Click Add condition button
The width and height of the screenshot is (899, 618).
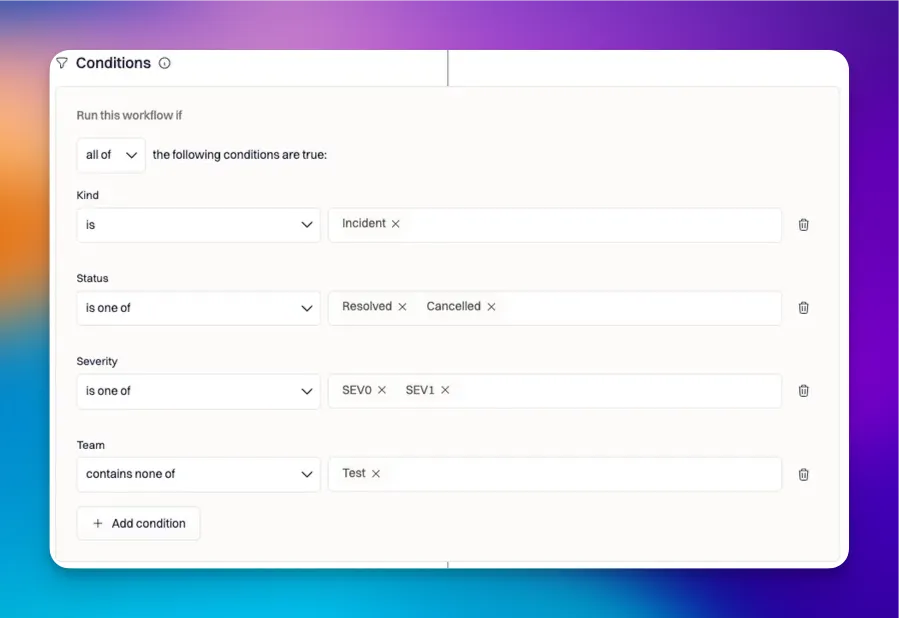click(x=138, y=523)
